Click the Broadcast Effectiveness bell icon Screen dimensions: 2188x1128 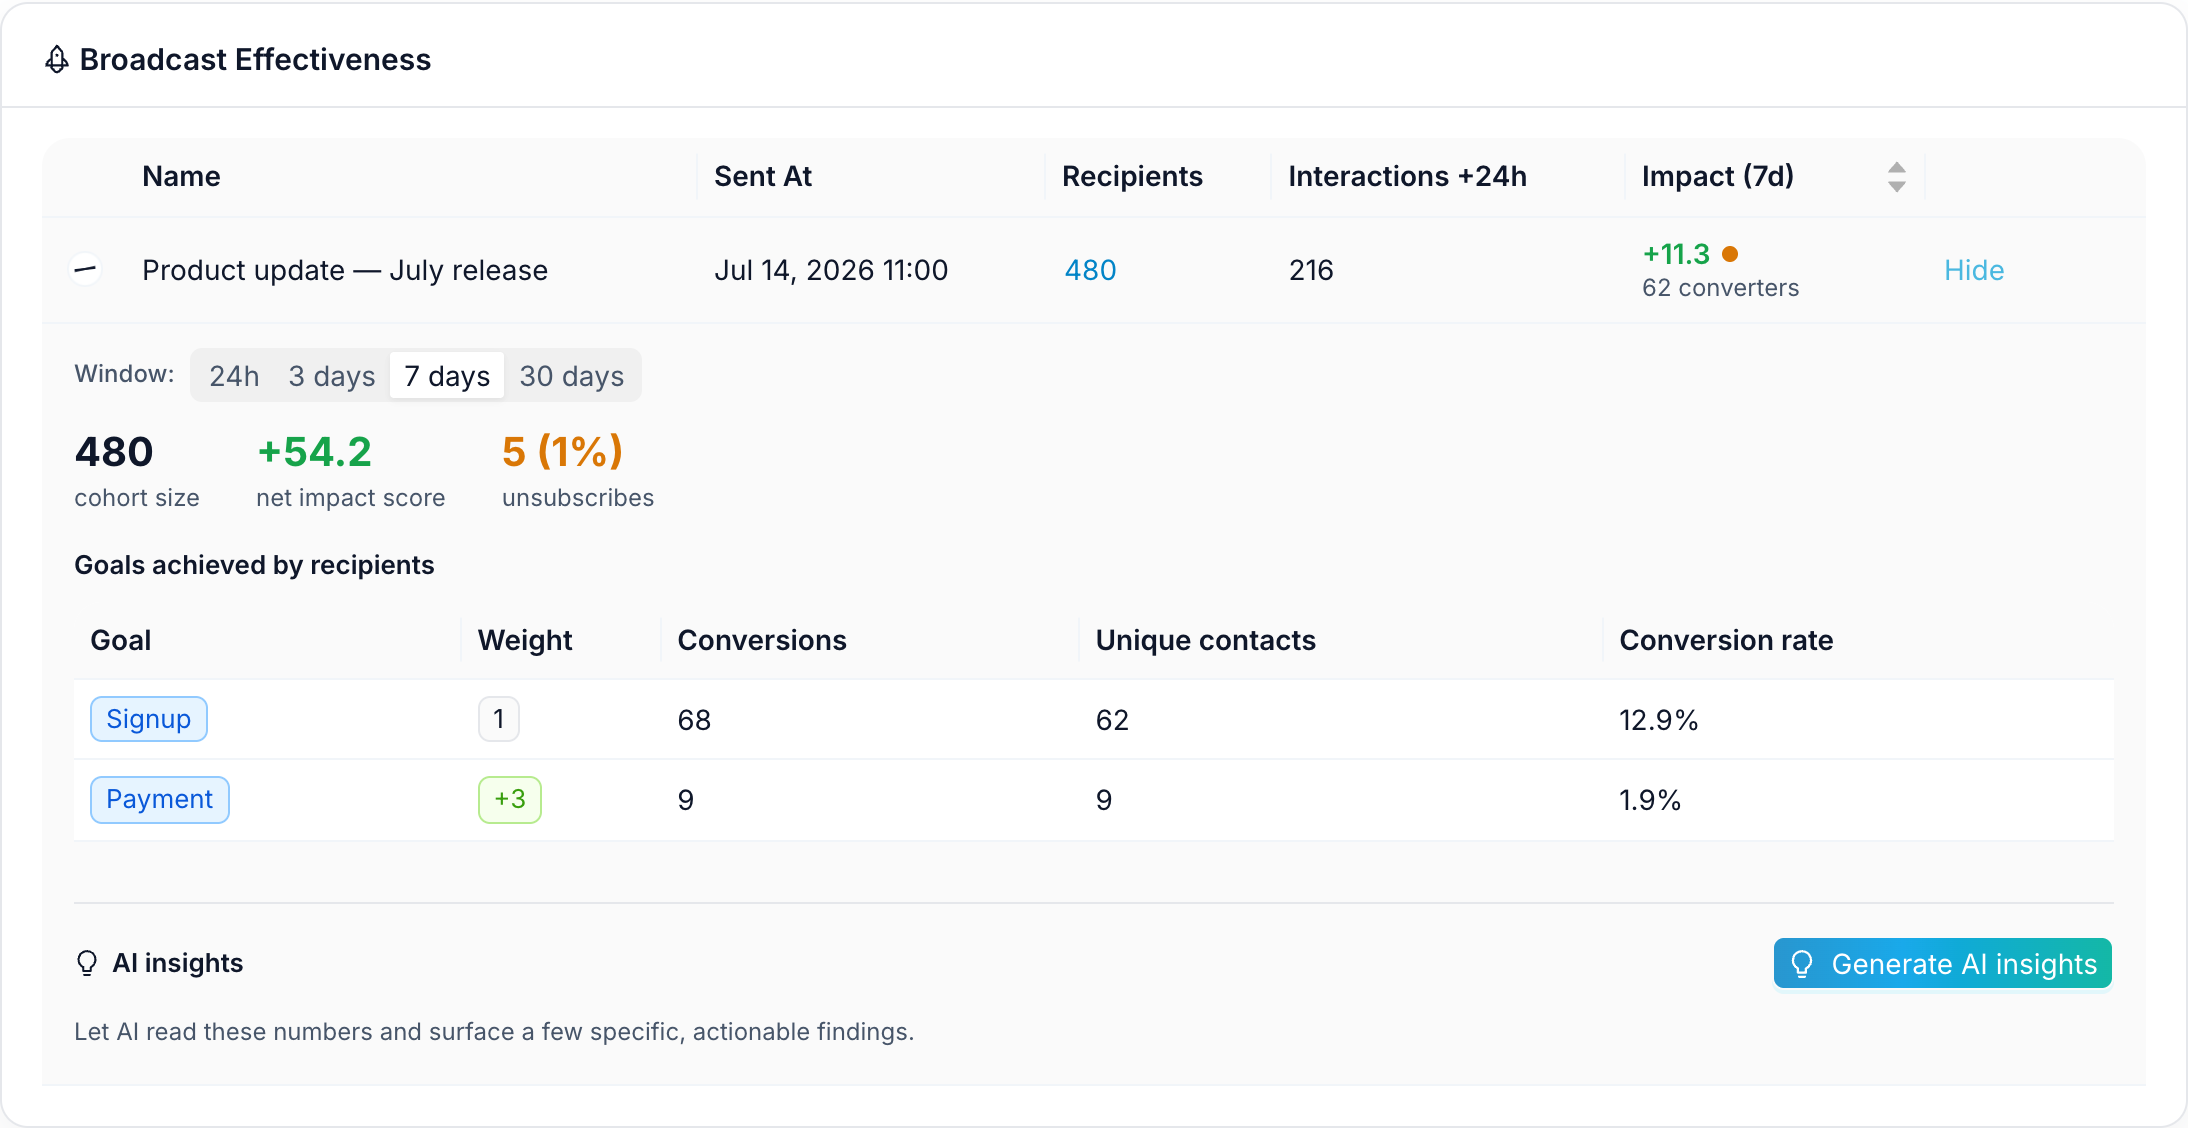tap(57, 60)
